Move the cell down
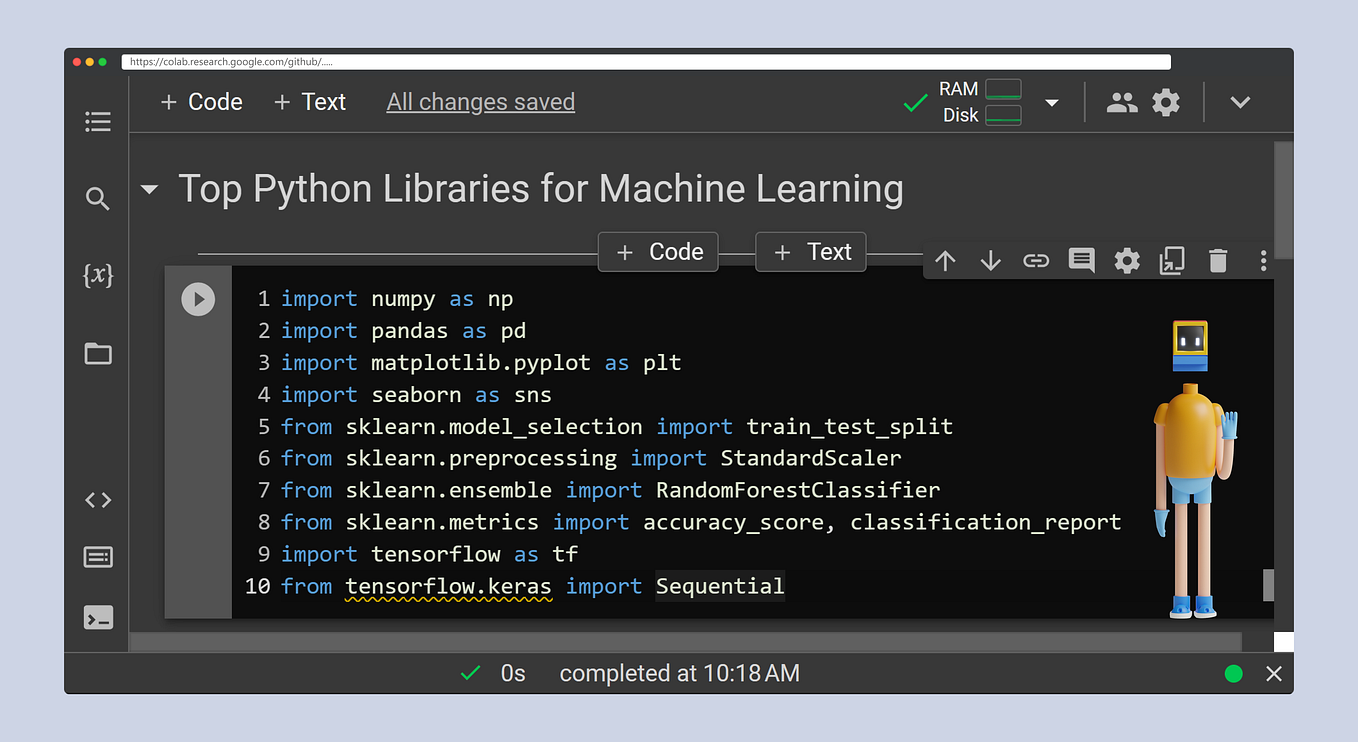This screenshot has width=1358, height=742. coord(990,260)
